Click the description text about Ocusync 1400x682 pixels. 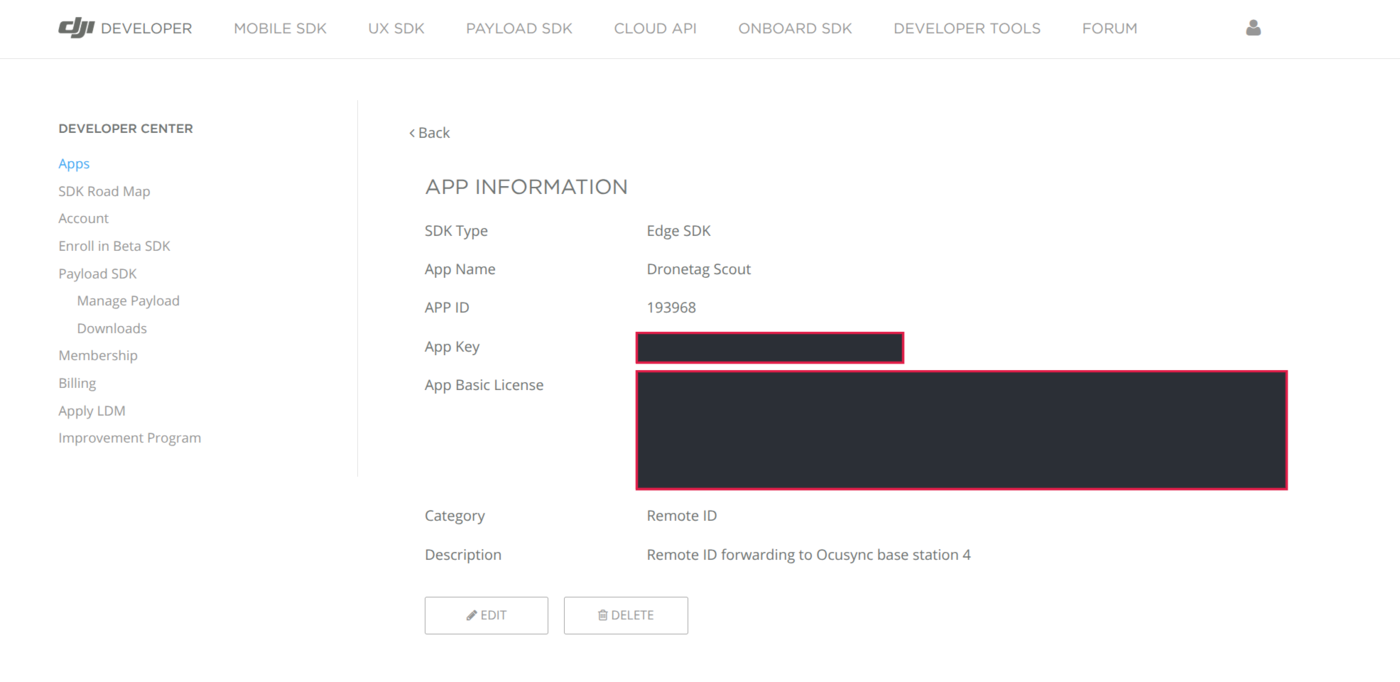pyautogui.click(x=809, y=554)
